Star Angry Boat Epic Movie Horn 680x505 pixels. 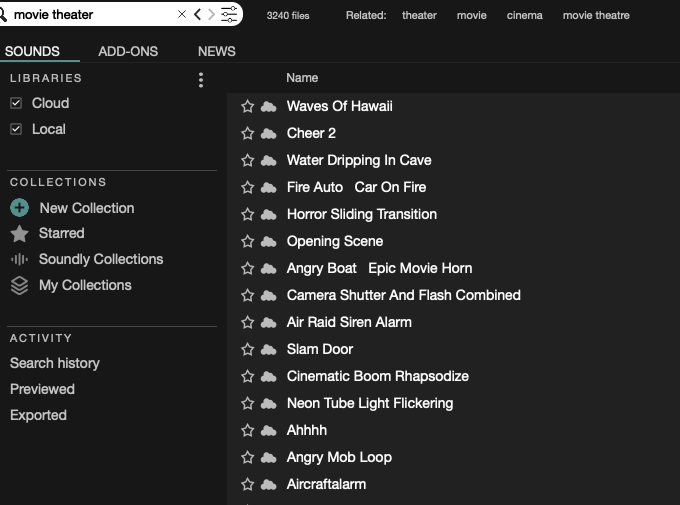(248, 268)
